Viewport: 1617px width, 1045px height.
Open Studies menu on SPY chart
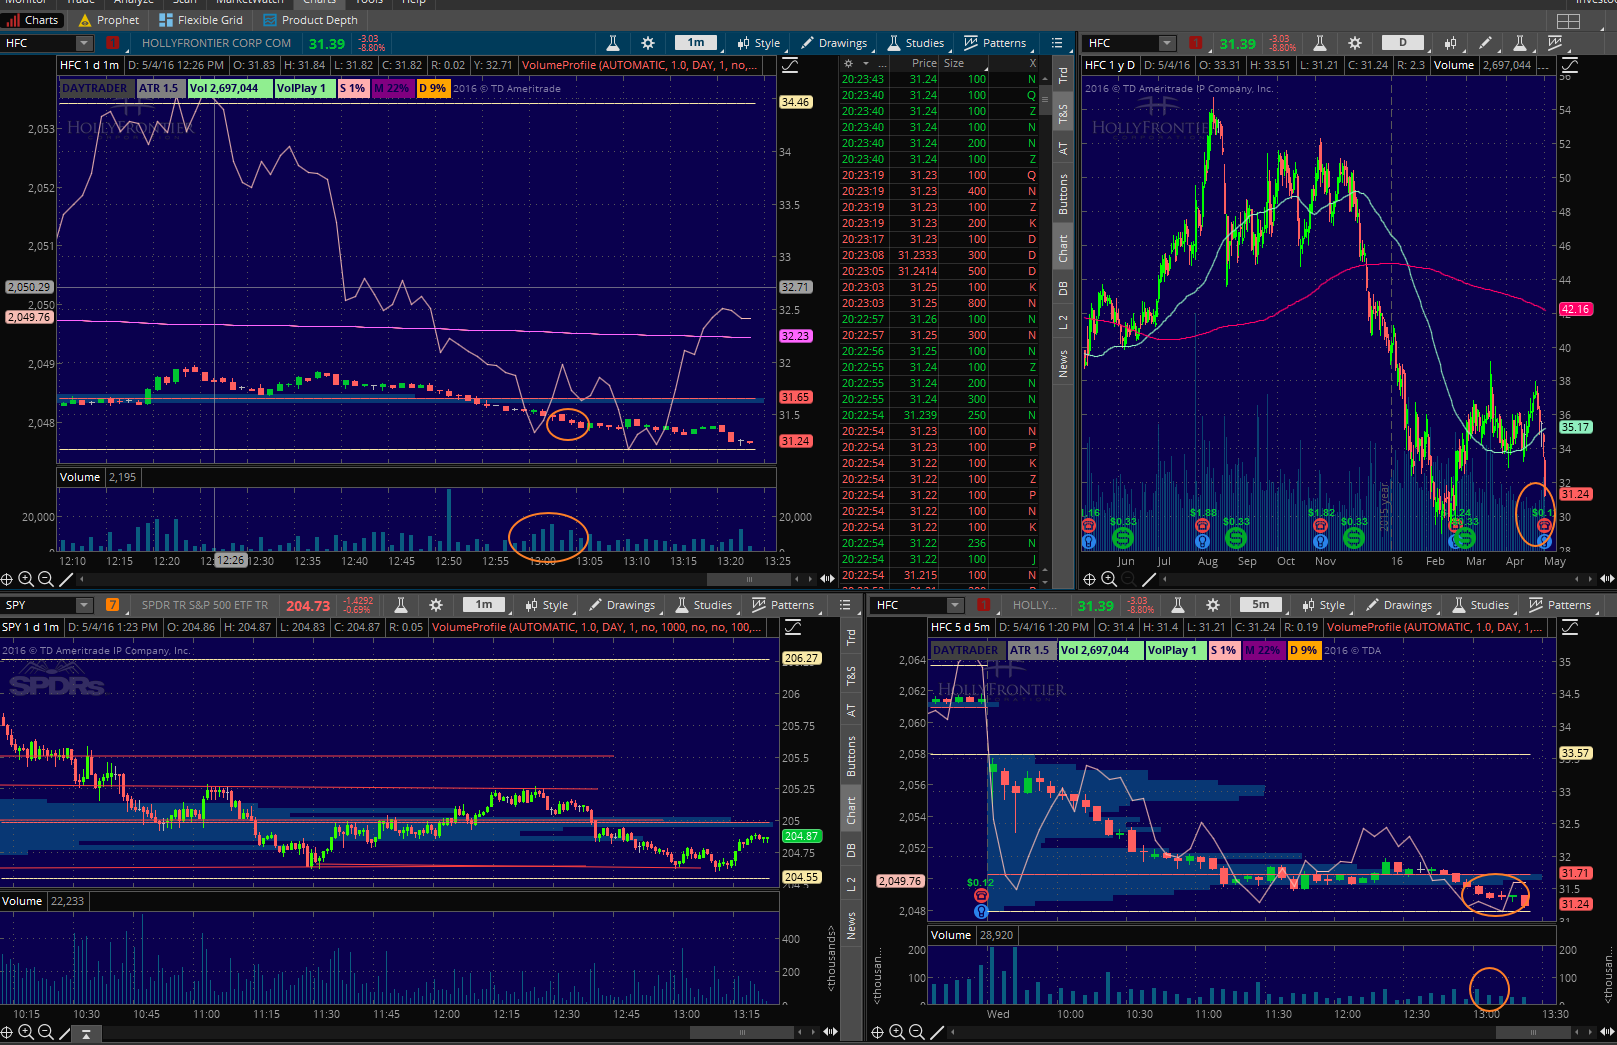coord(703,605)
